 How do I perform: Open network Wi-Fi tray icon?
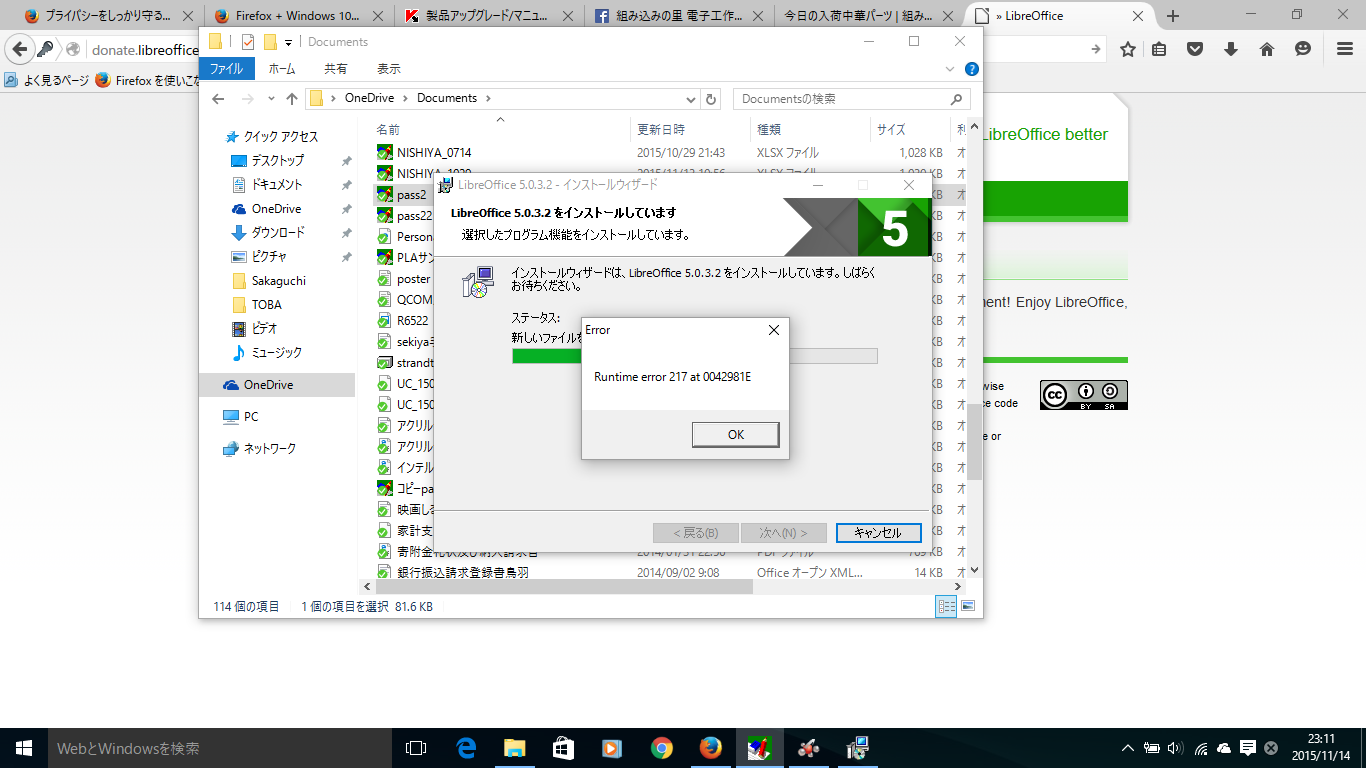[1200, 748]
